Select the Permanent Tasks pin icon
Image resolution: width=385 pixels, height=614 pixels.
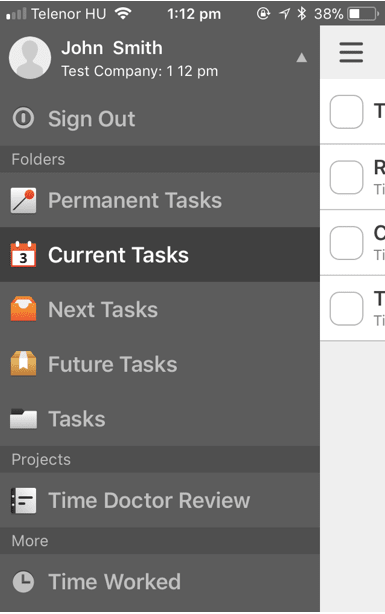(x=23, y=200)
